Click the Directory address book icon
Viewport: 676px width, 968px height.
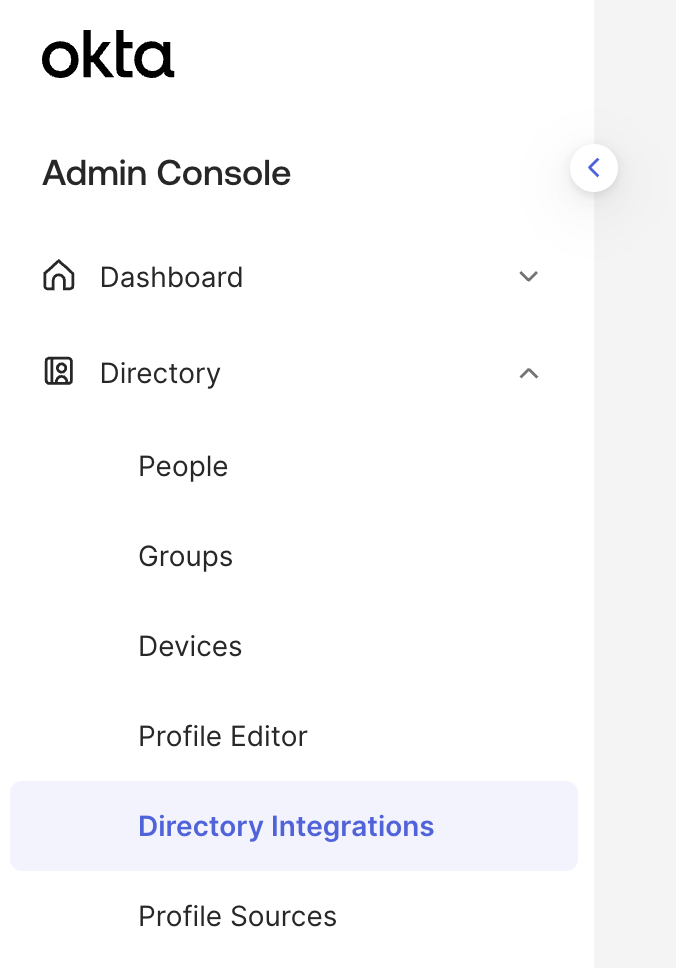(x=59, y=372)
